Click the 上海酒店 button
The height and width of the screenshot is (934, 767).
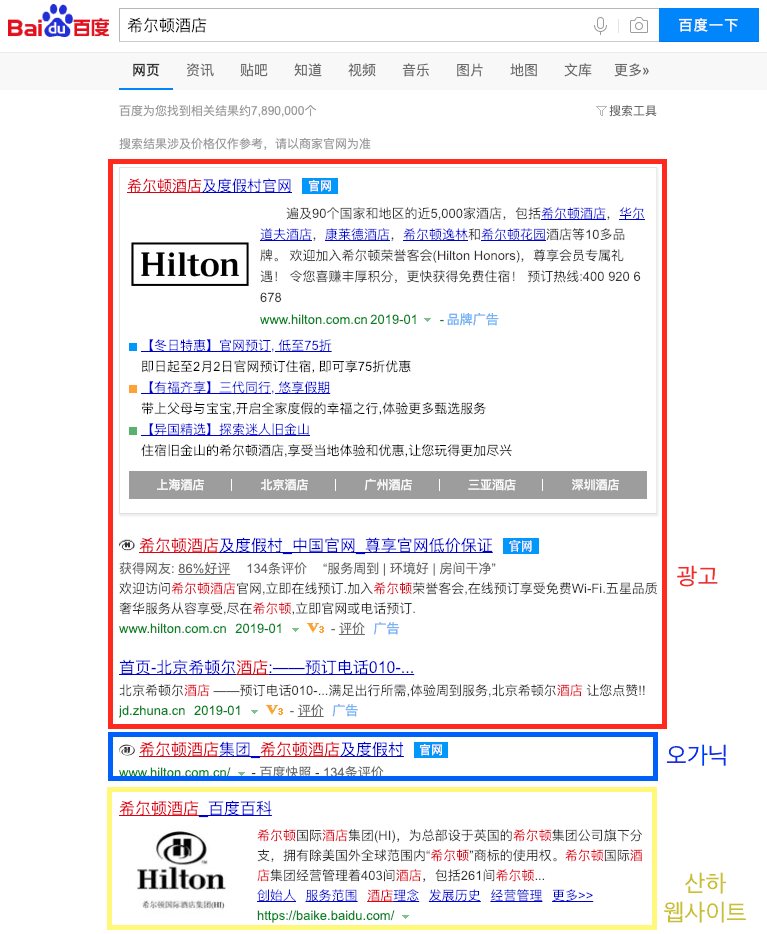click(x=180, y=485)
